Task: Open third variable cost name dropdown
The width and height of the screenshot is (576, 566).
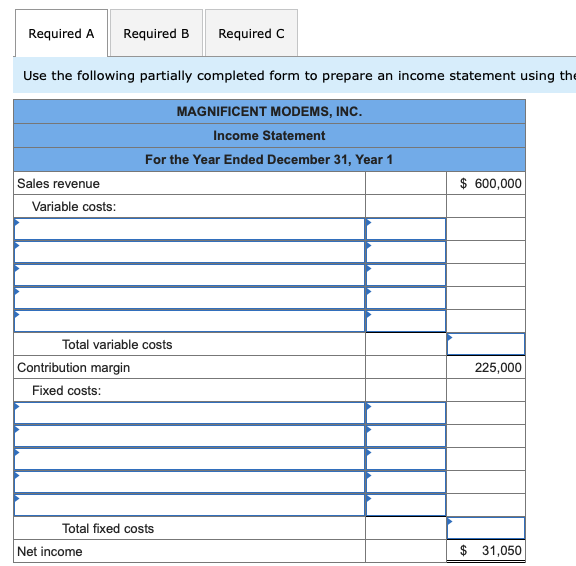Action: click(190, 275)
